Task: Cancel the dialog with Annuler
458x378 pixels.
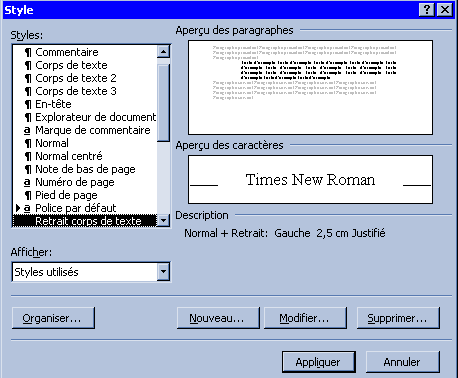Action: (x=403, y=362)
